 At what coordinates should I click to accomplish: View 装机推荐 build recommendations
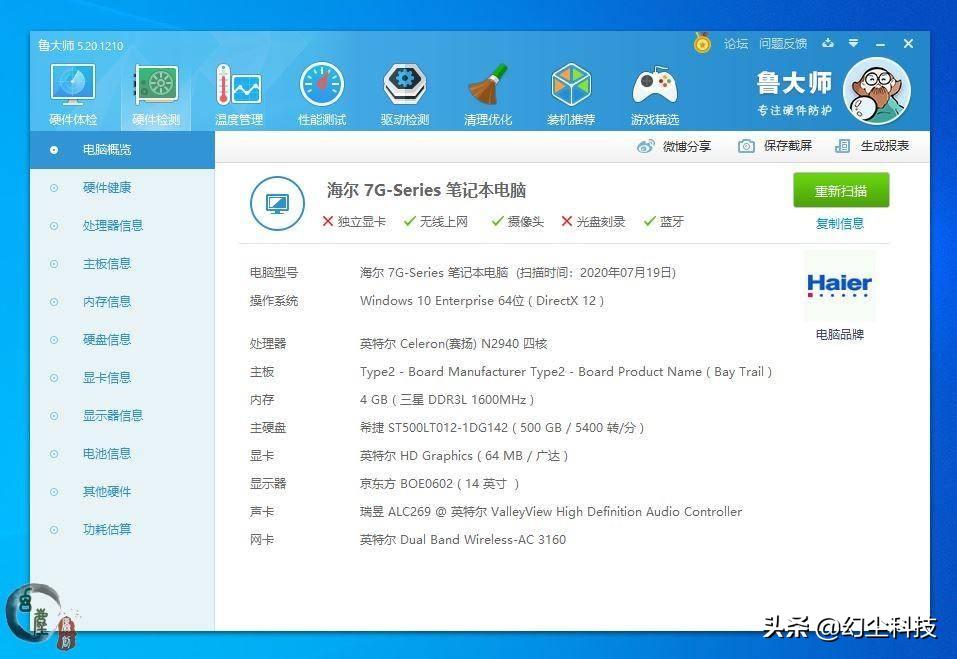coord(570,90)
